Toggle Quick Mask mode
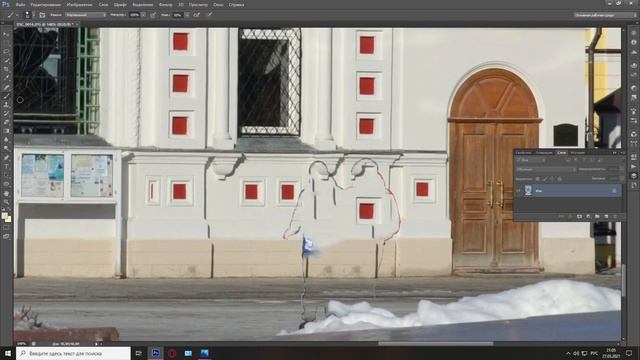 pos(6,228)
